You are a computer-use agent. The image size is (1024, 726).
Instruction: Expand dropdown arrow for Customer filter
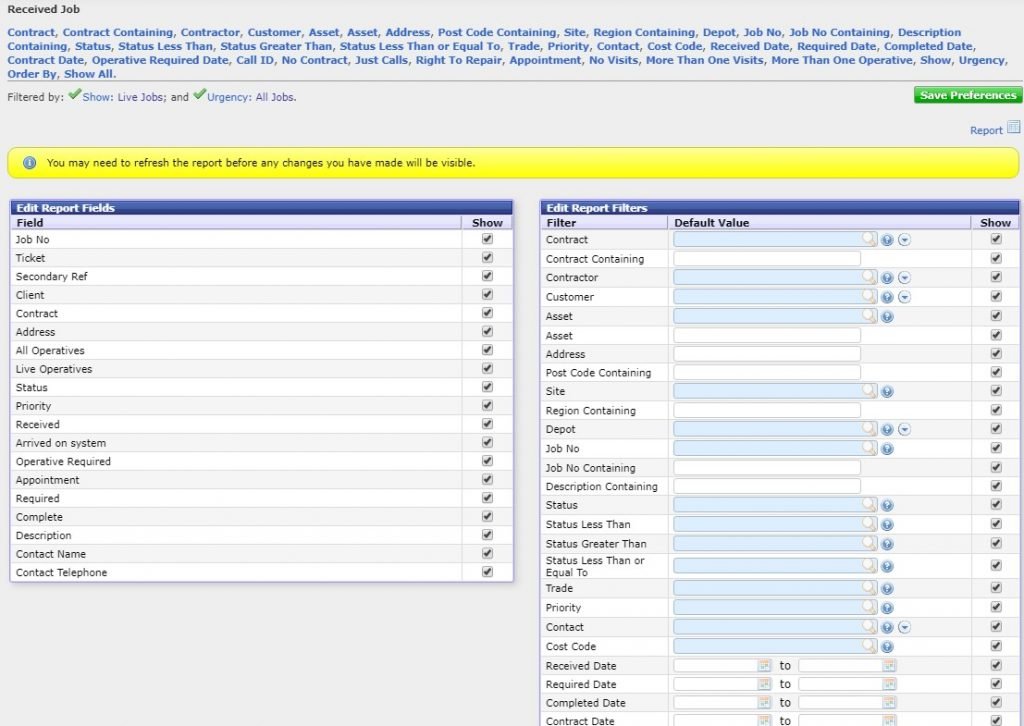click(904, 297)
